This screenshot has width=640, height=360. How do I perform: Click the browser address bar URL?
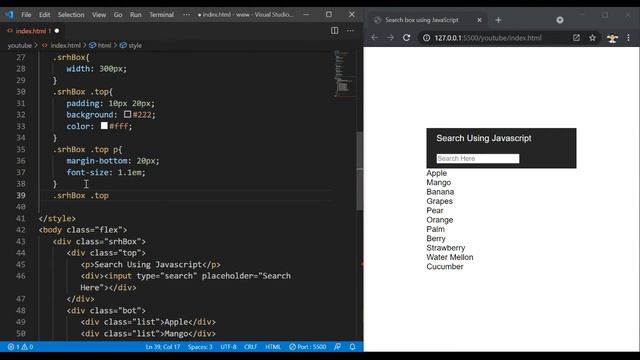pos(488,38)
